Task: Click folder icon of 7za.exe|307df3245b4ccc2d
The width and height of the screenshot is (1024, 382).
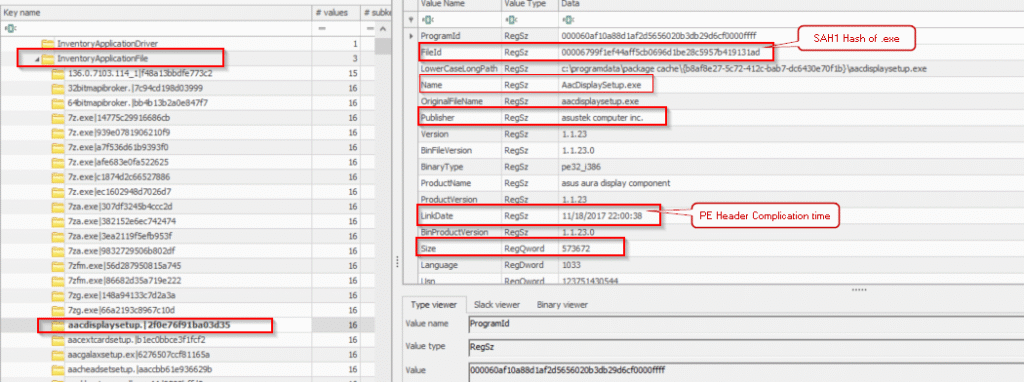Action: 57,206
